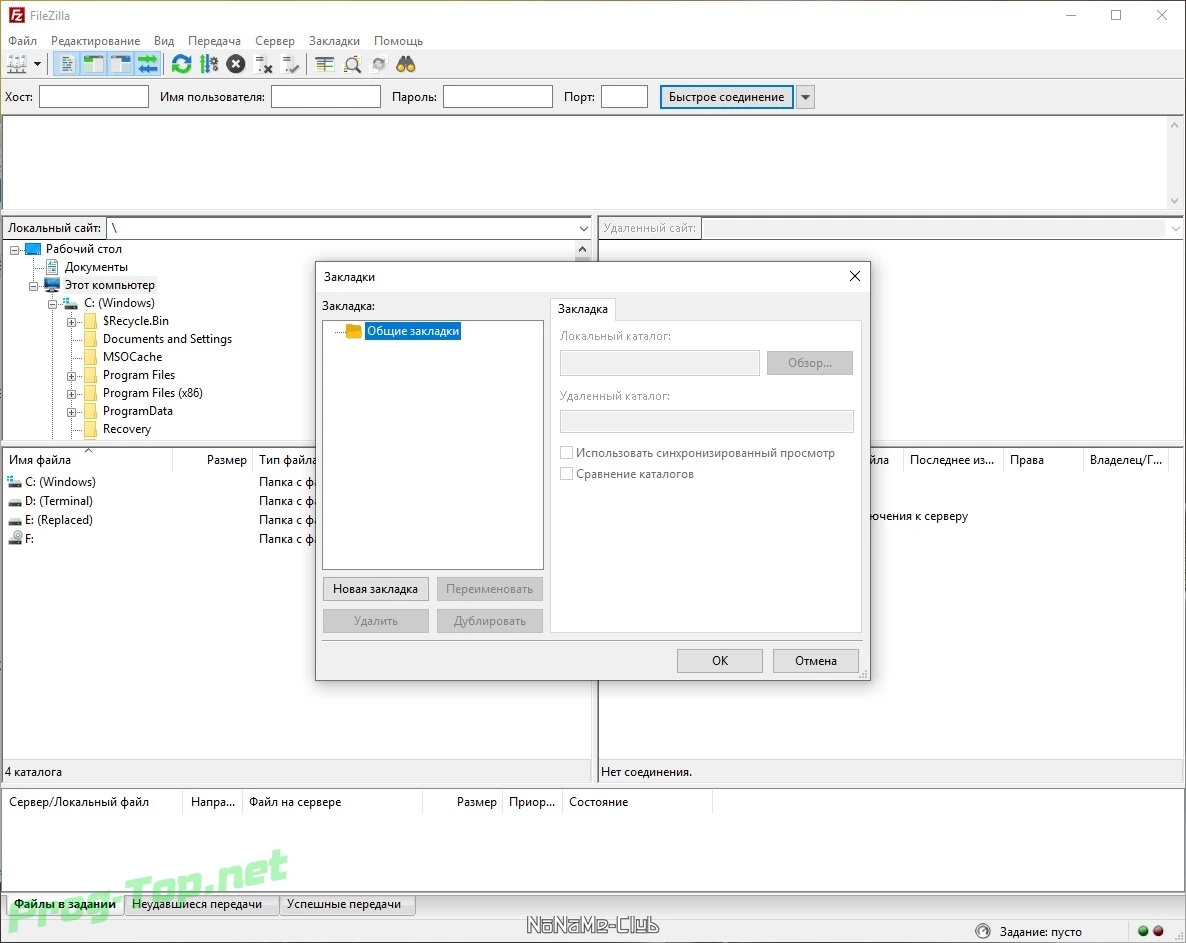Toggle remote directory tree icon

click(121, 65)
